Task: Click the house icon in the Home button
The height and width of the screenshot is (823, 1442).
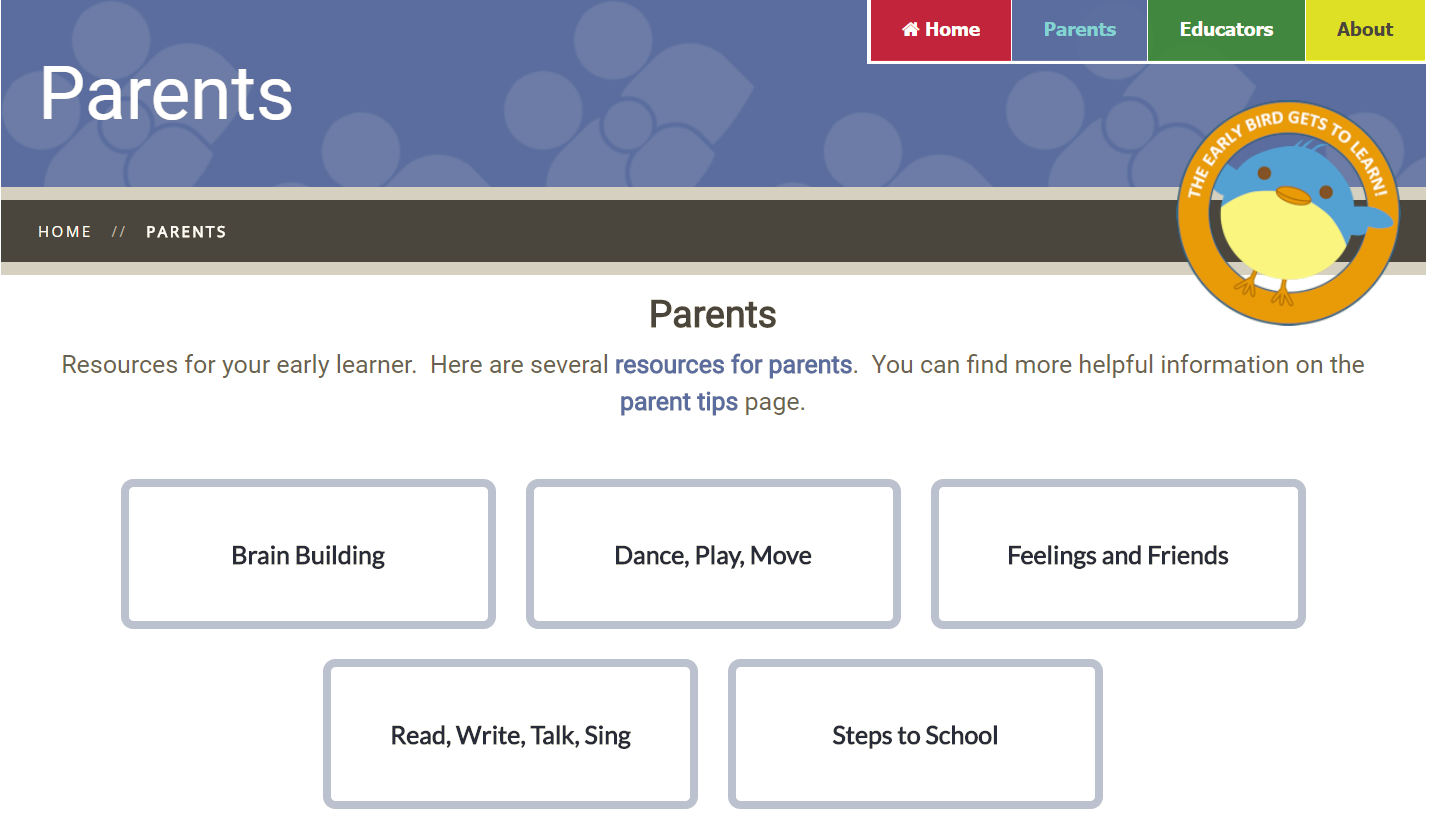Action: (910, 29)
